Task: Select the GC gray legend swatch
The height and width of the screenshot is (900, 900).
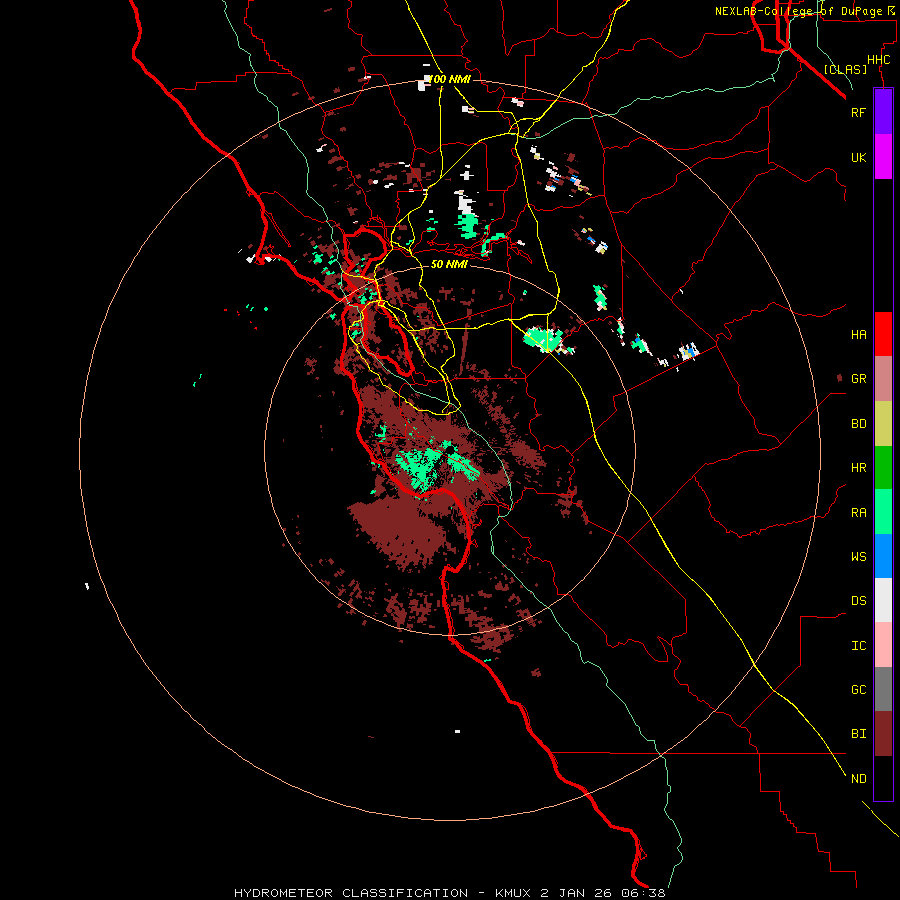Action: point(883,689)
